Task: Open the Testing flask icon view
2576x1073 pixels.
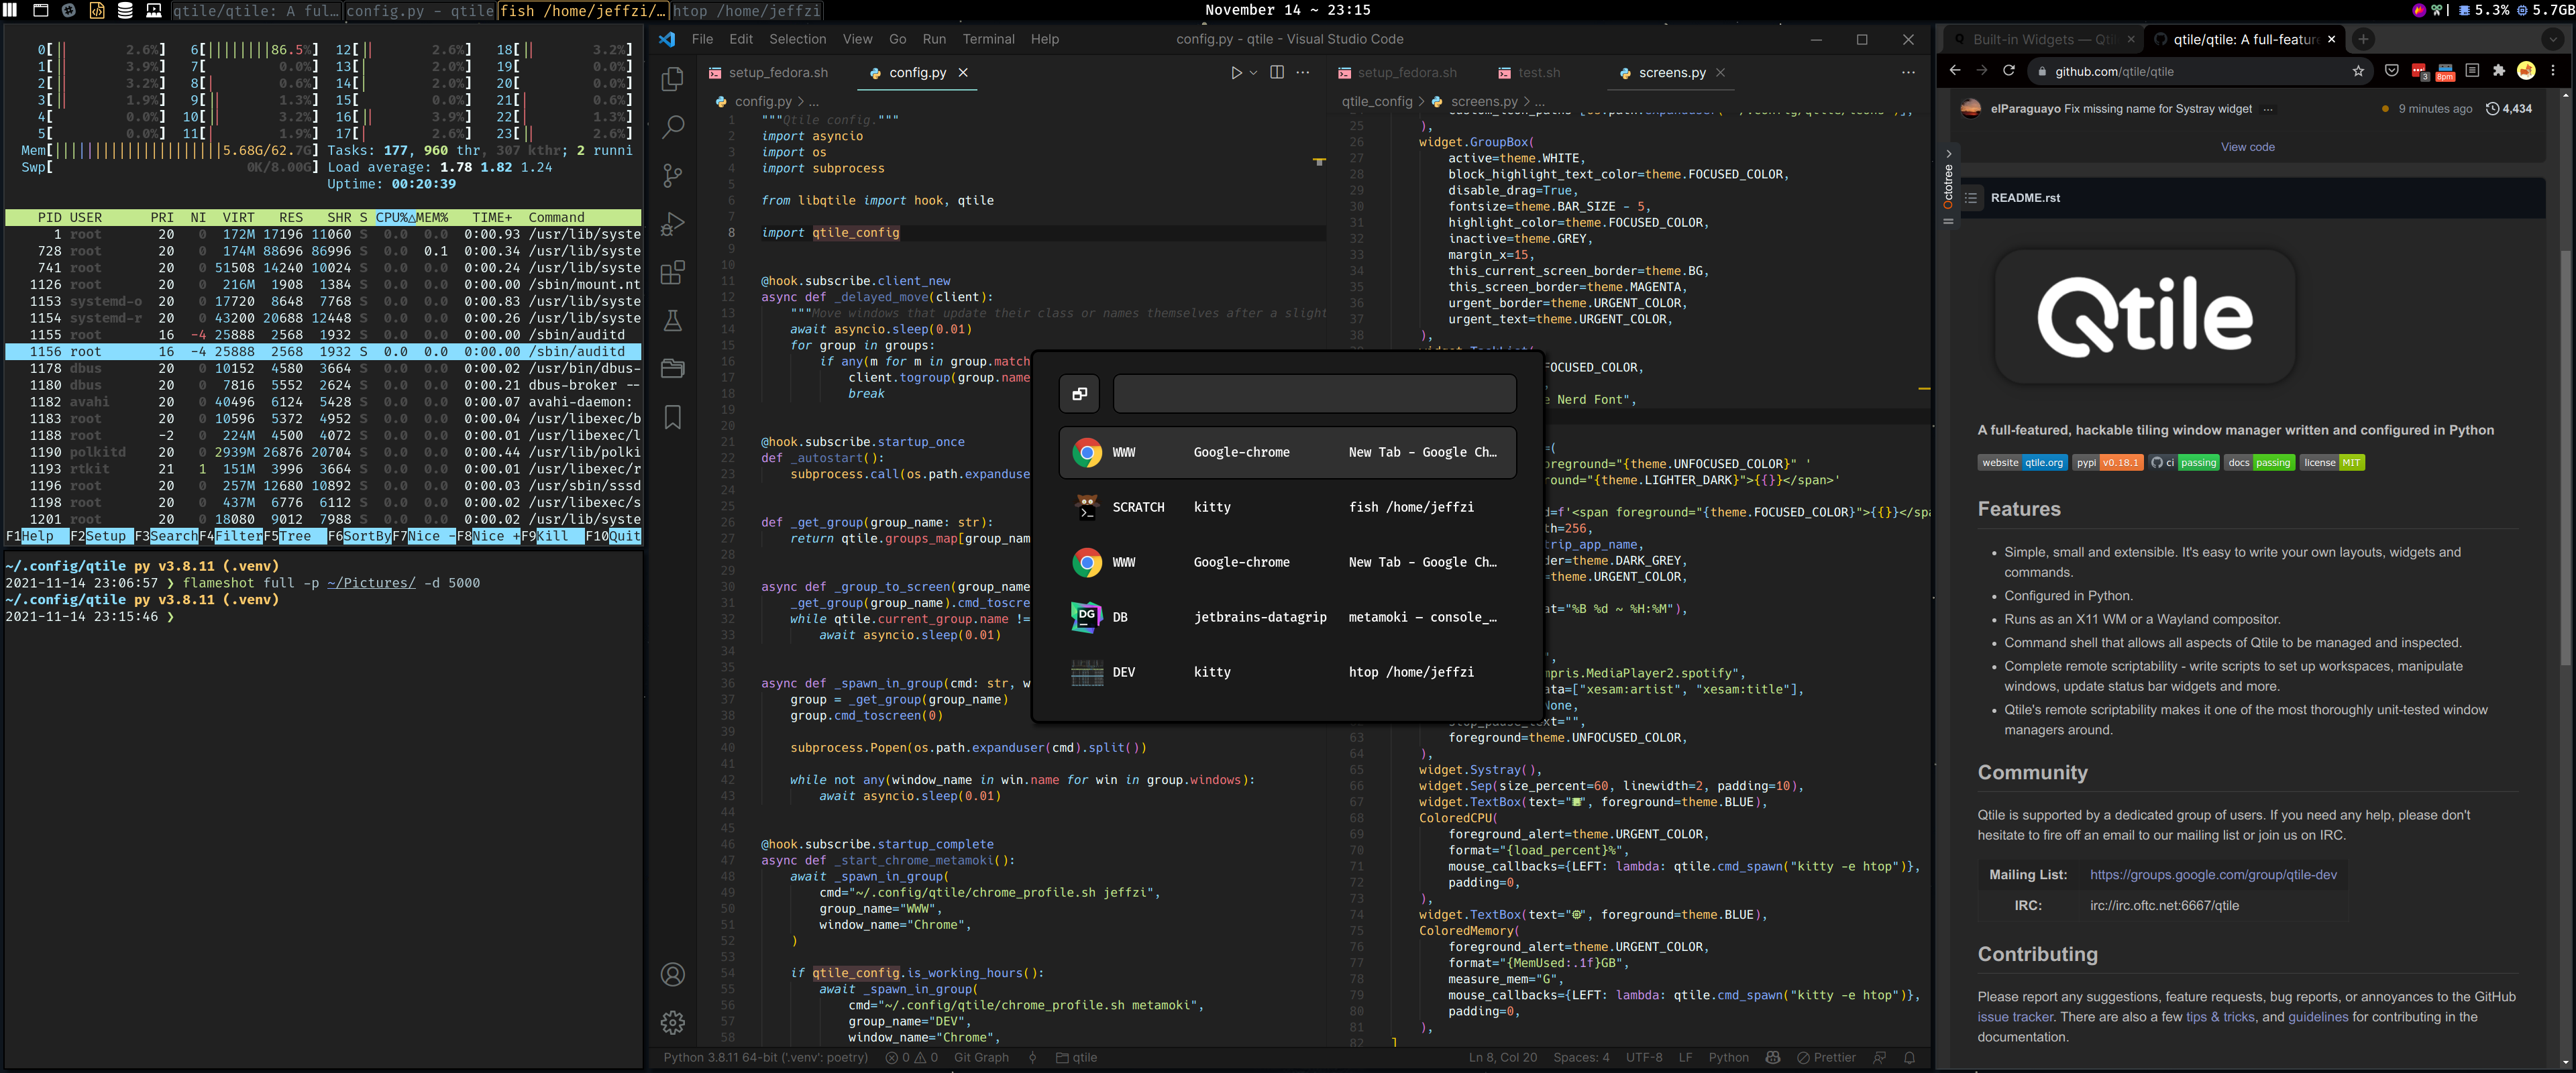Action: pos(673,320)
